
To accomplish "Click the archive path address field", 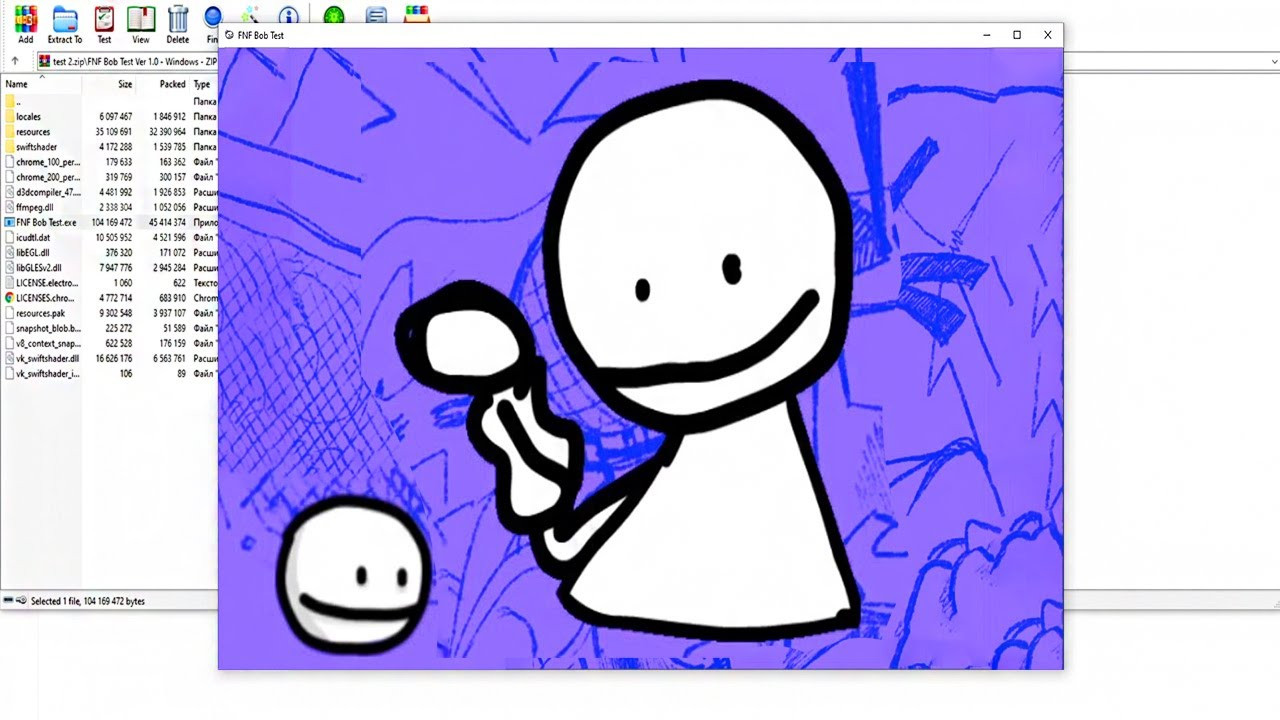I will pos(127,61).
